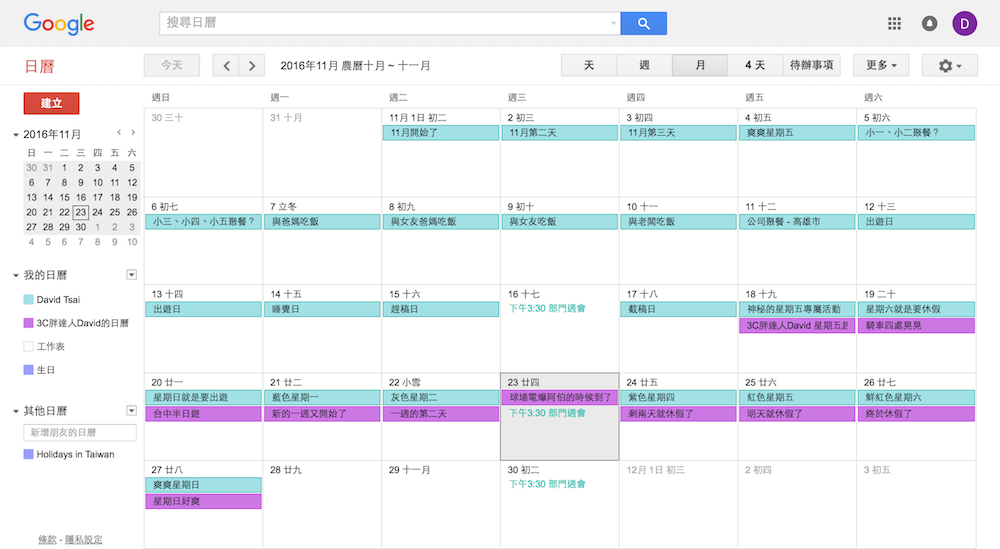Switch to the 天 view tab
Viewport: 1000px width, 549px height.
[x=589, y=66]
